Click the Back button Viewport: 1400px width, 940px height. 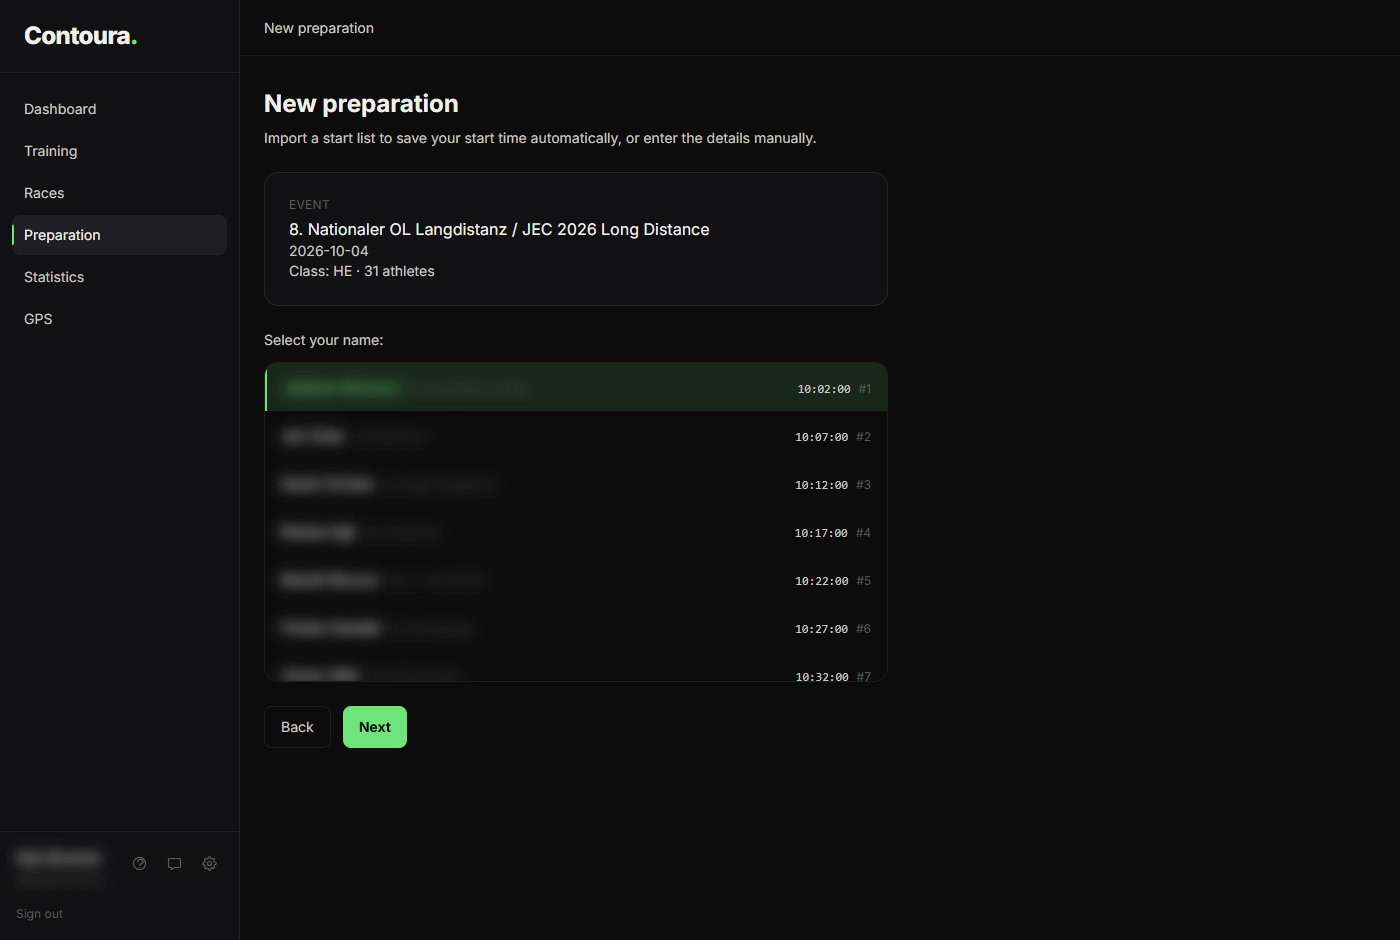297,727
